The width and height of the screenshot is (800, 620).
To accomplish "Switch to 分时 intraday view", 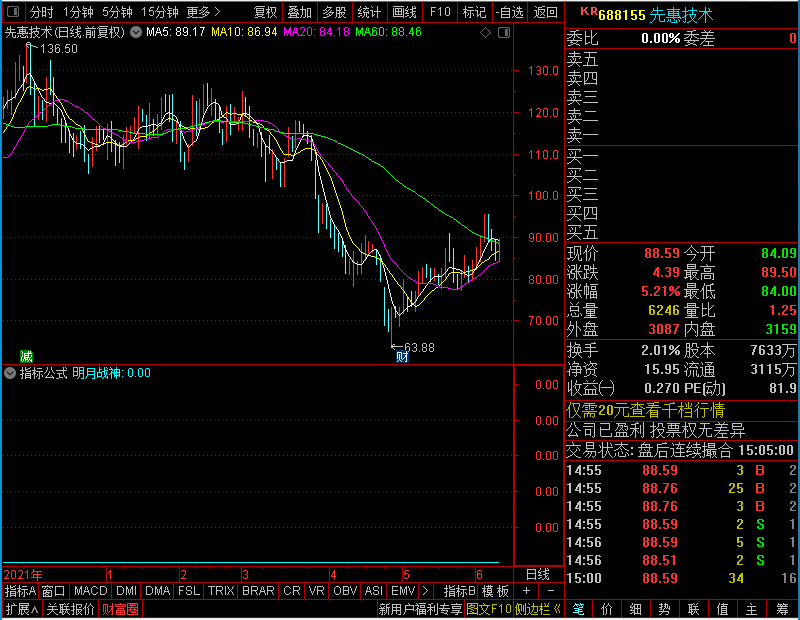I will (41, 12).
